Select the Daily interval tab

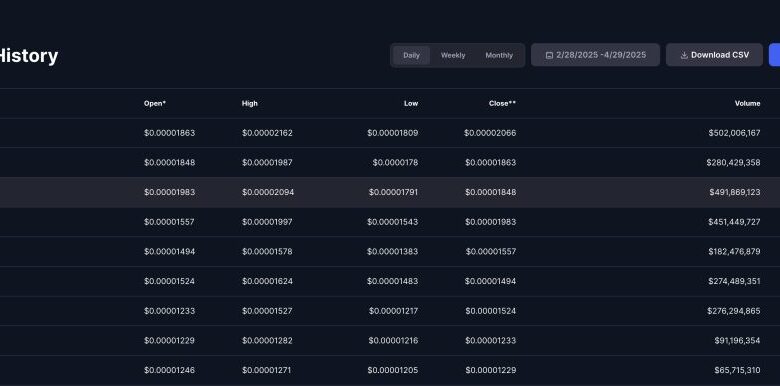411,55
